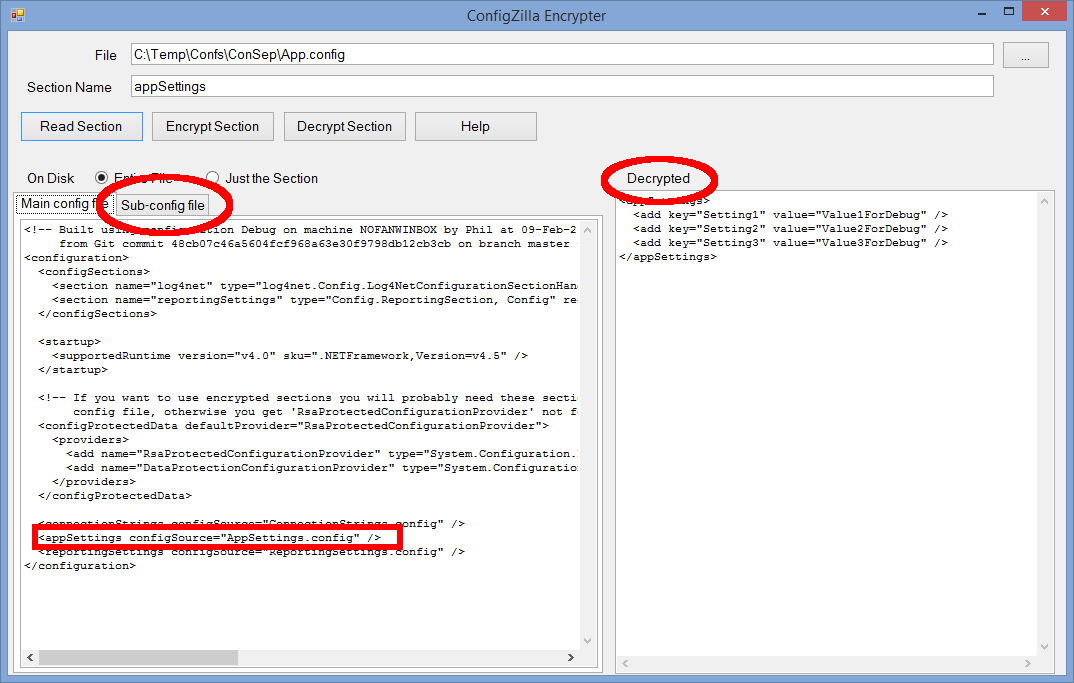Screen dimensions: 1074x683
Task: Click the config text scroll-up arrow
Action: (587, 230)
